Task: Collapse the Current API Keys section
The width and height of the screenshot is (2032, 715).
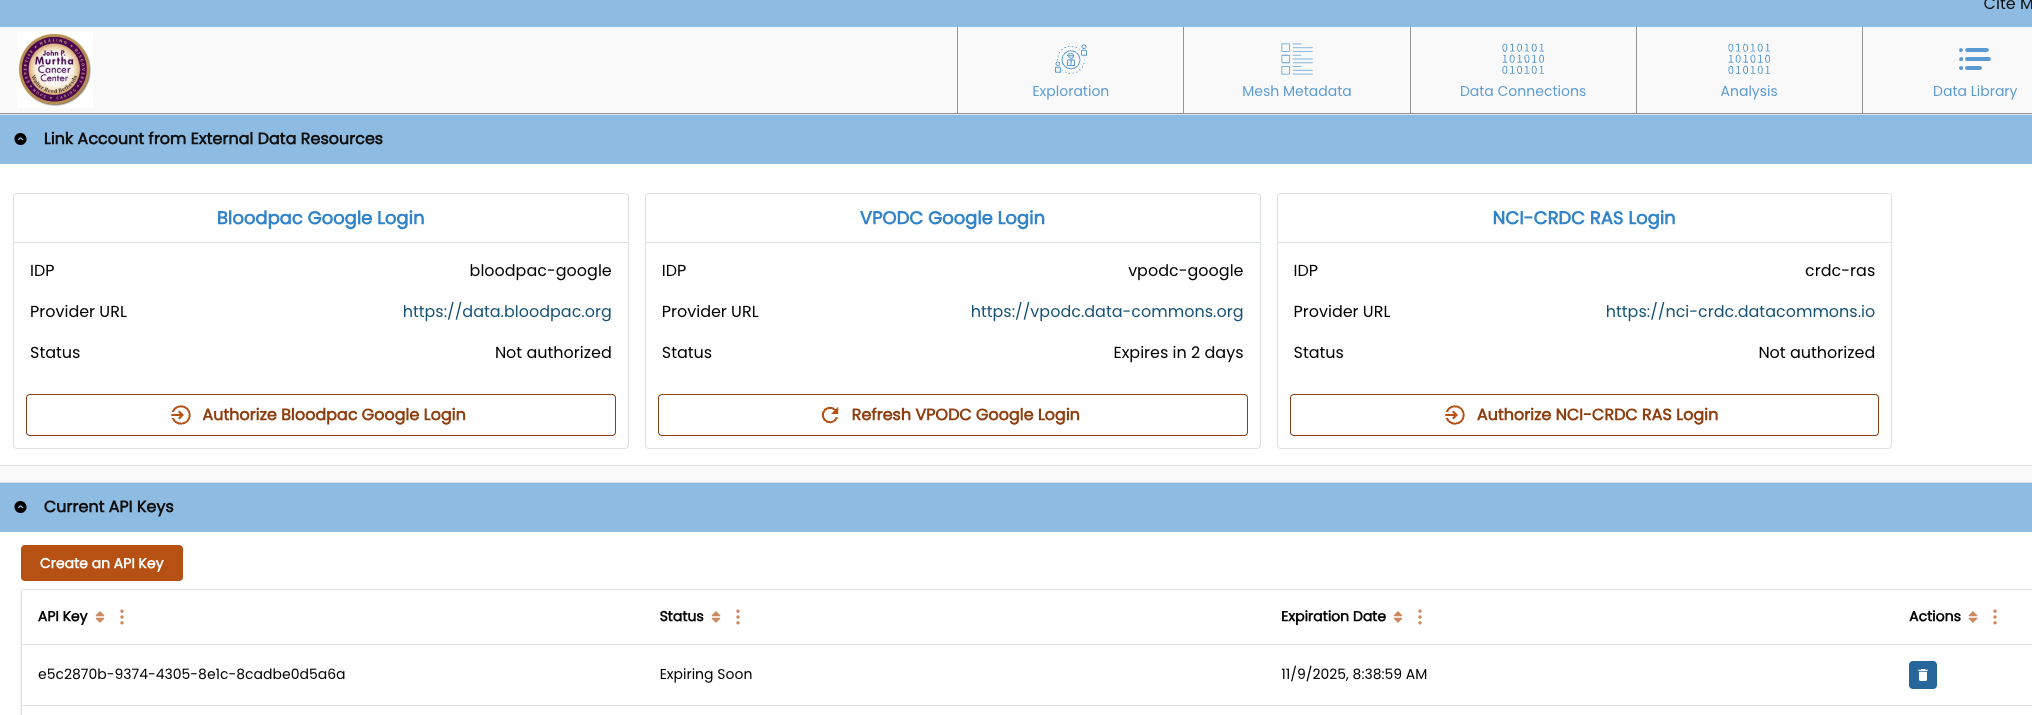Action: 20,507
